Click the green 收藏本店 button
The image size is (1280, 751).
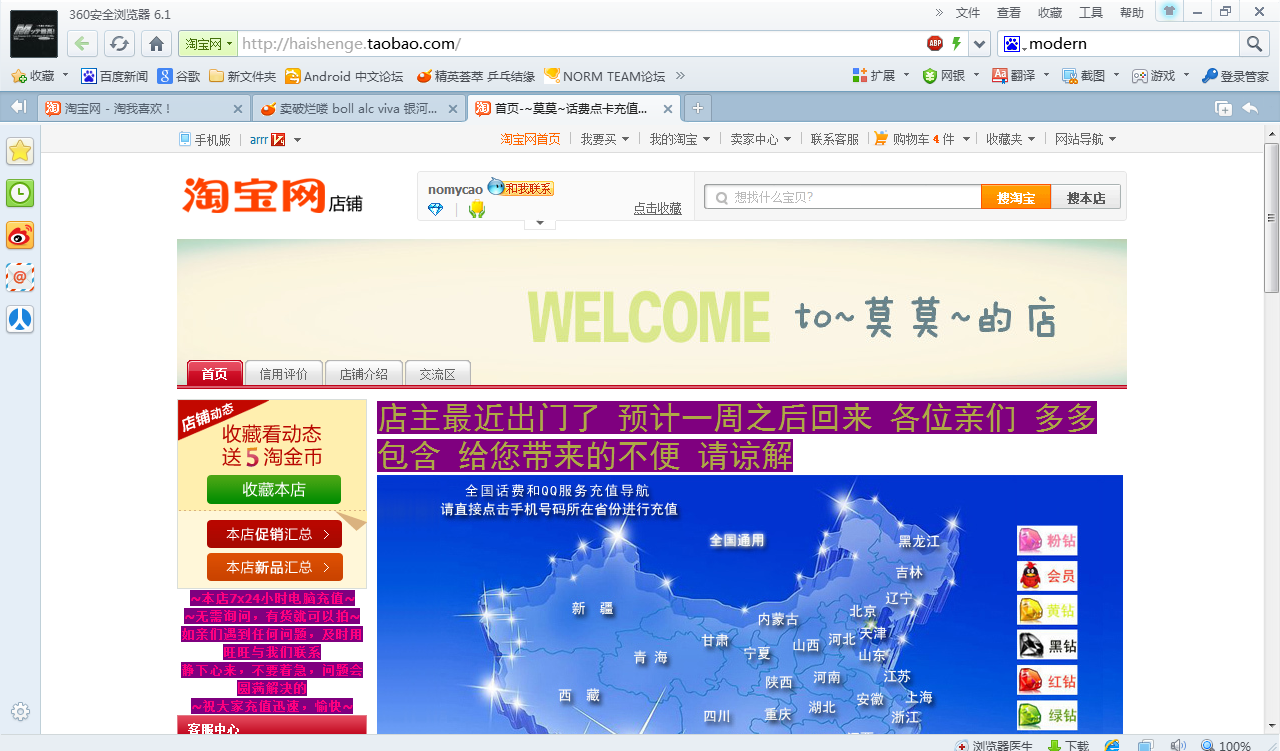pos(274,490)
